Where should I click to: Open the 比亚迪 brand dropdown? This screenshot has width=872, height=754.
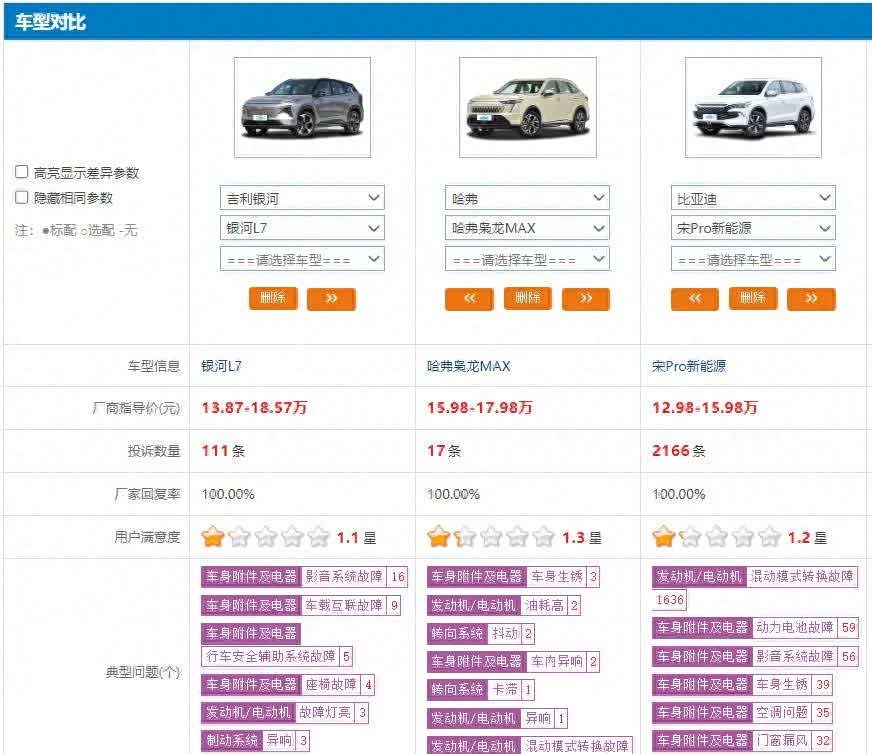point(753,198)
